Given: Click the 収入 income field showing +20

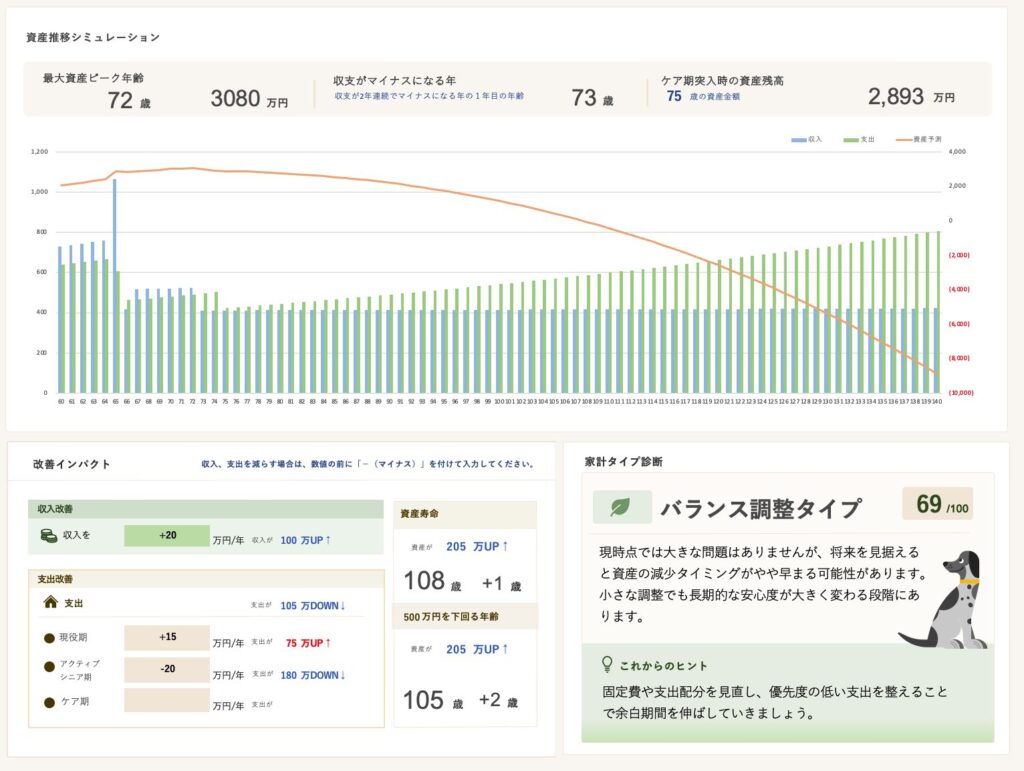Looking at the screenshot, I should tap(167, 536).
